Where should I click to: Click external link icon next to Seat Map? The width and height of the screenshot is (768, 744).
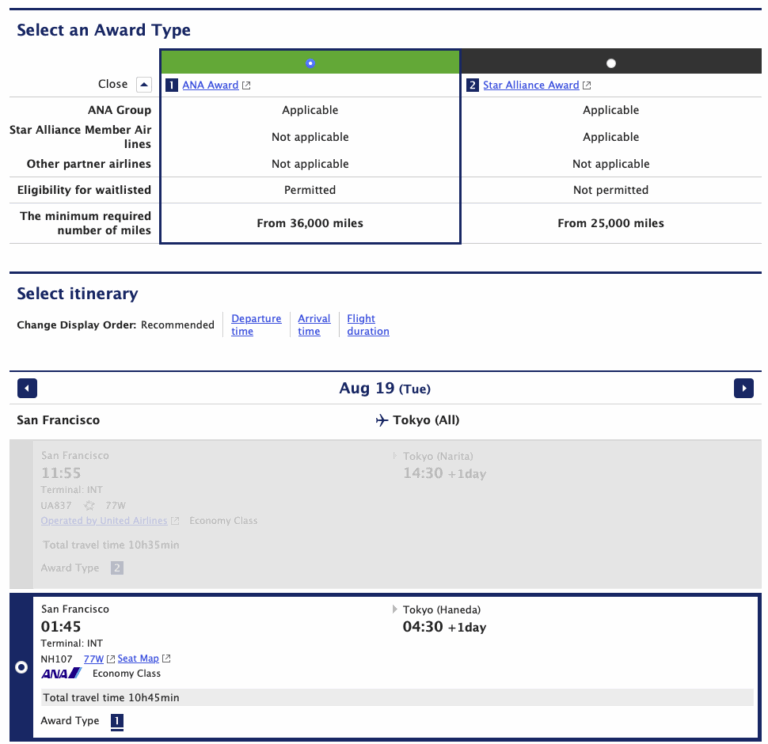click(167, 659)
